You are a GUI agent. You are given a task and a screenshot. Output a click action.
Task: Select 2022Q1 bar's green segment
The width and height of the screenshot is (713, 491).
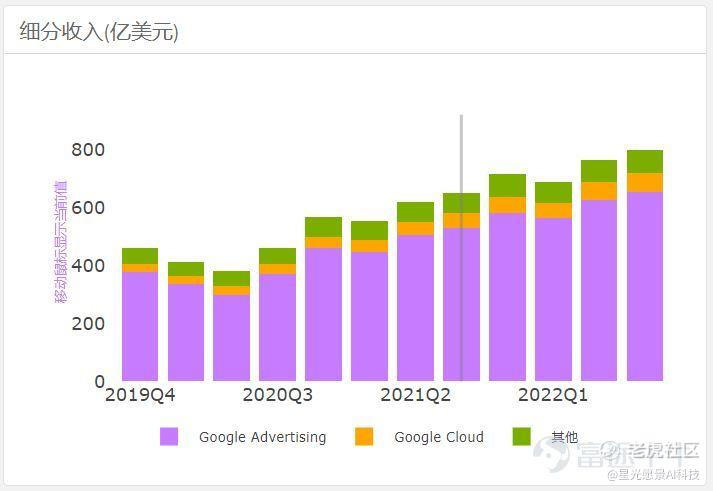pos(553,193)
